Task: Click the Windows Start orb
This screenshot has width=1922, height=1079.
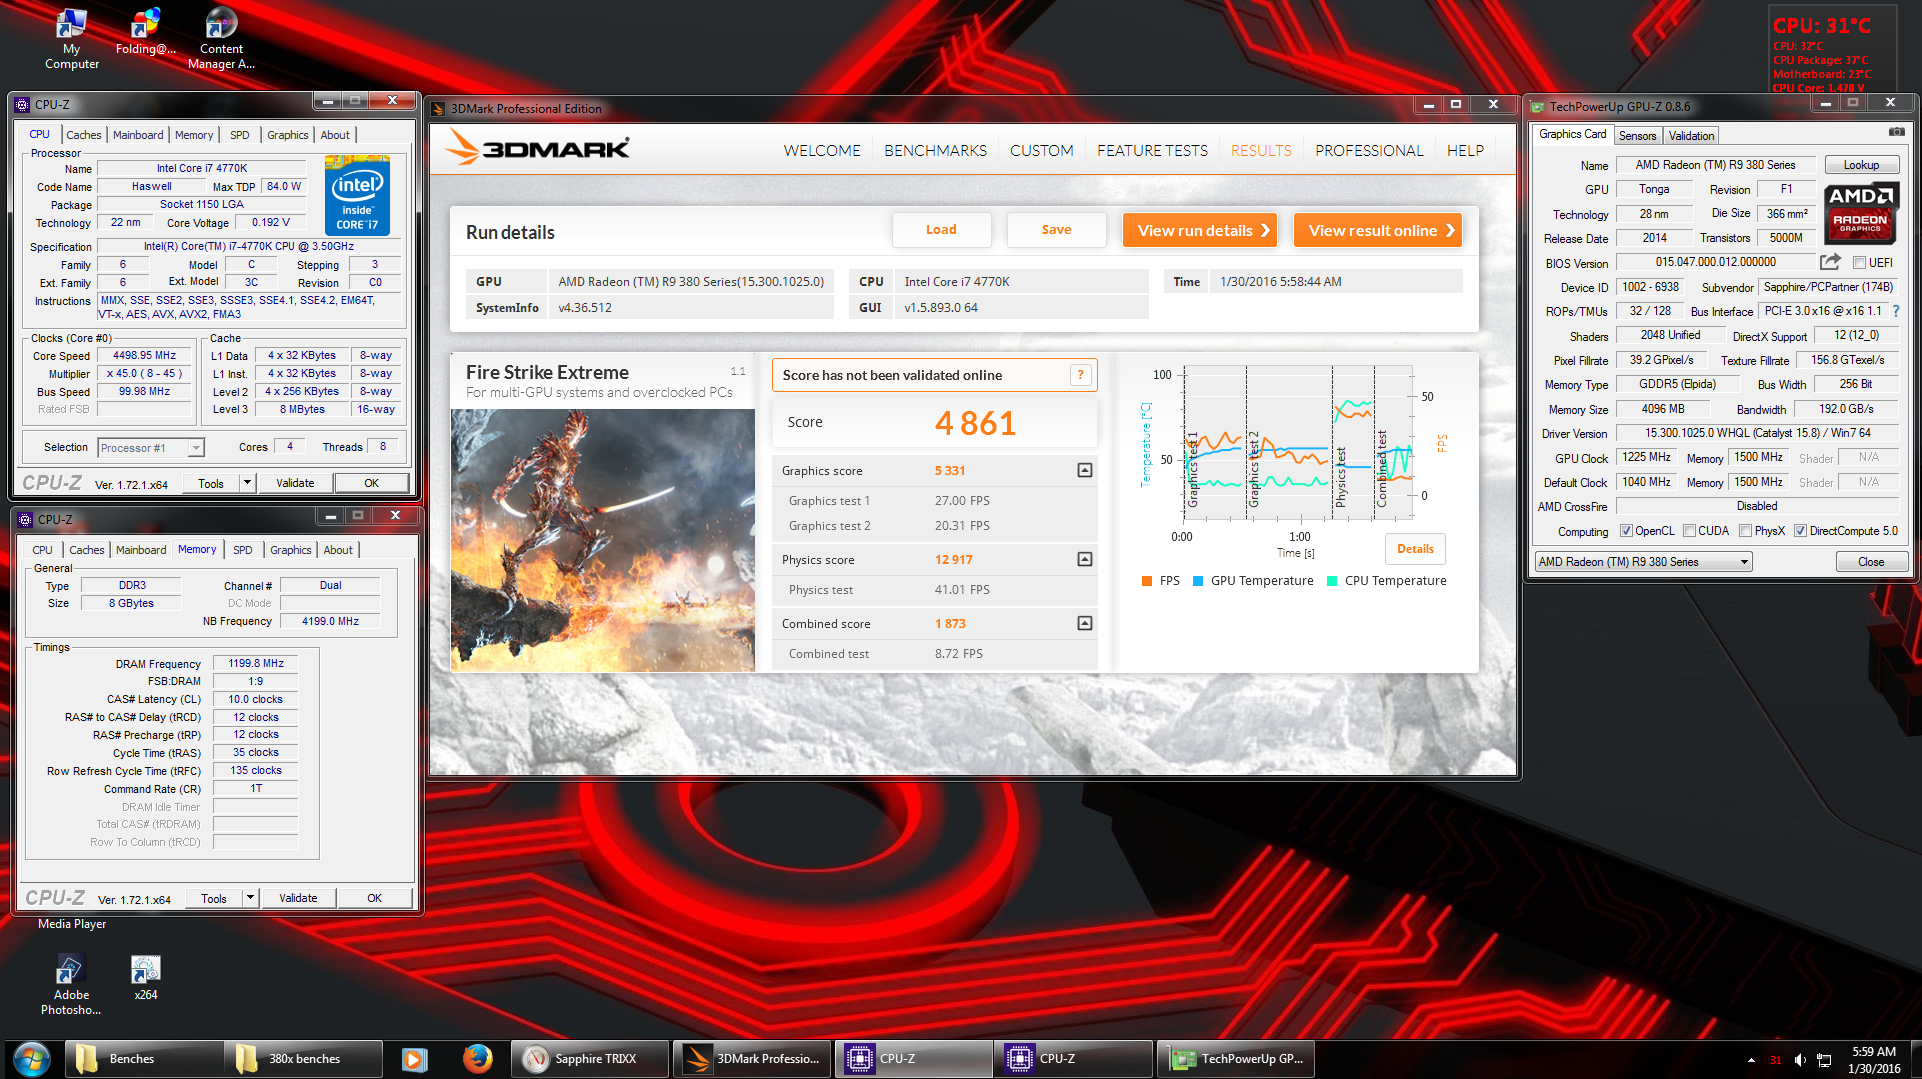Action: 32,1058
